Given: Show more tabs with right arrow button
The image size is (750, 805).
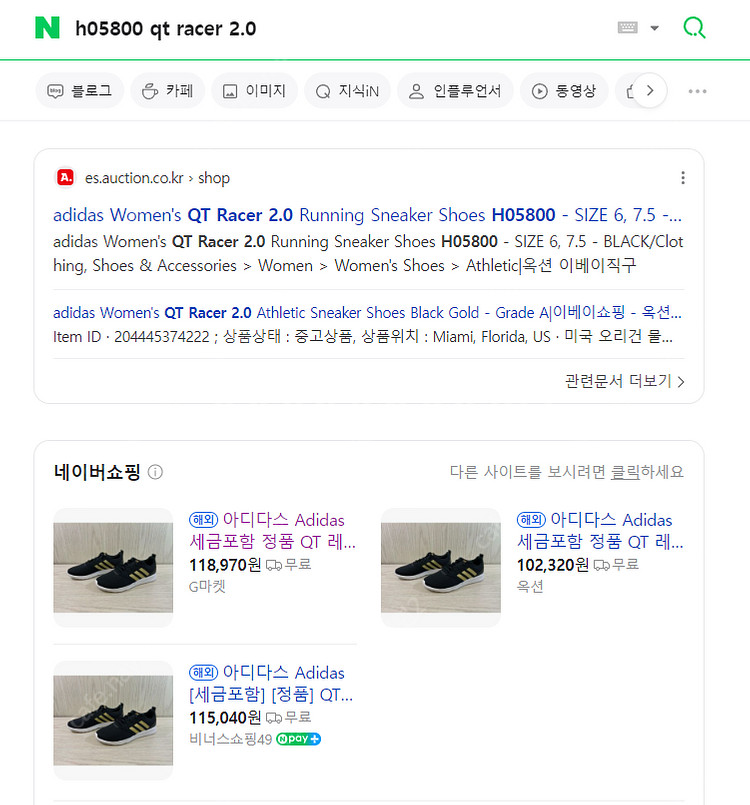Looking at the screenshot, I should (x=650, y=91).
